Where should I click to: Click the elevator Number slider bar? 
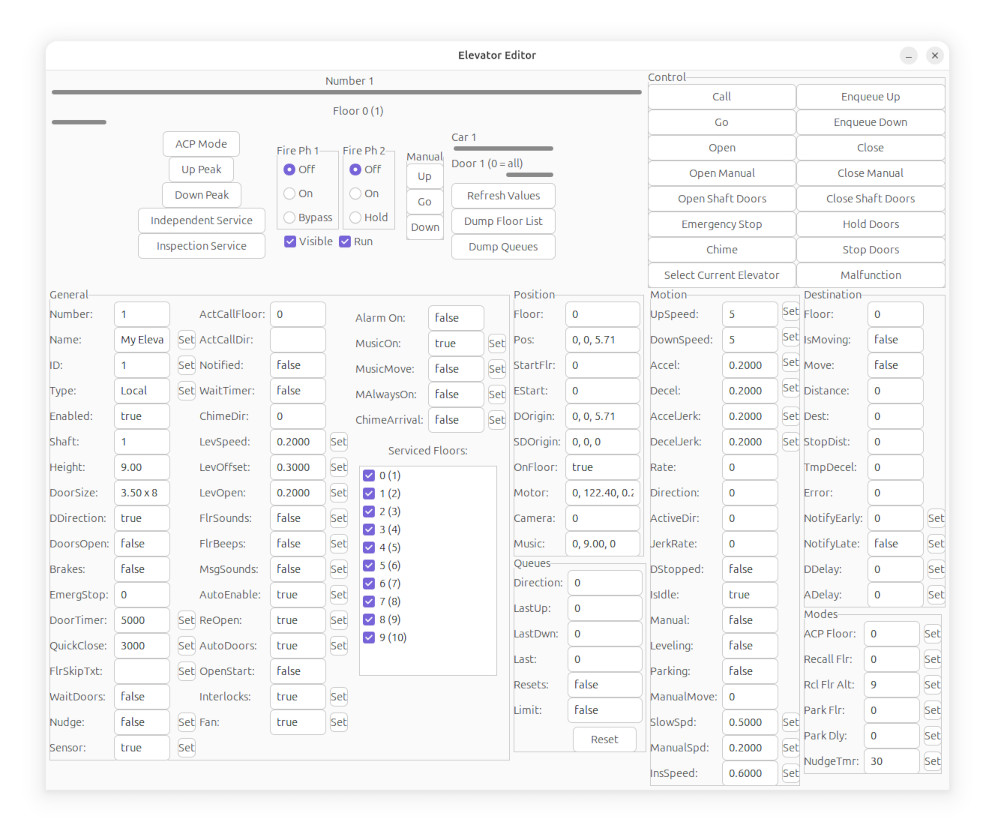pos(346,92)
